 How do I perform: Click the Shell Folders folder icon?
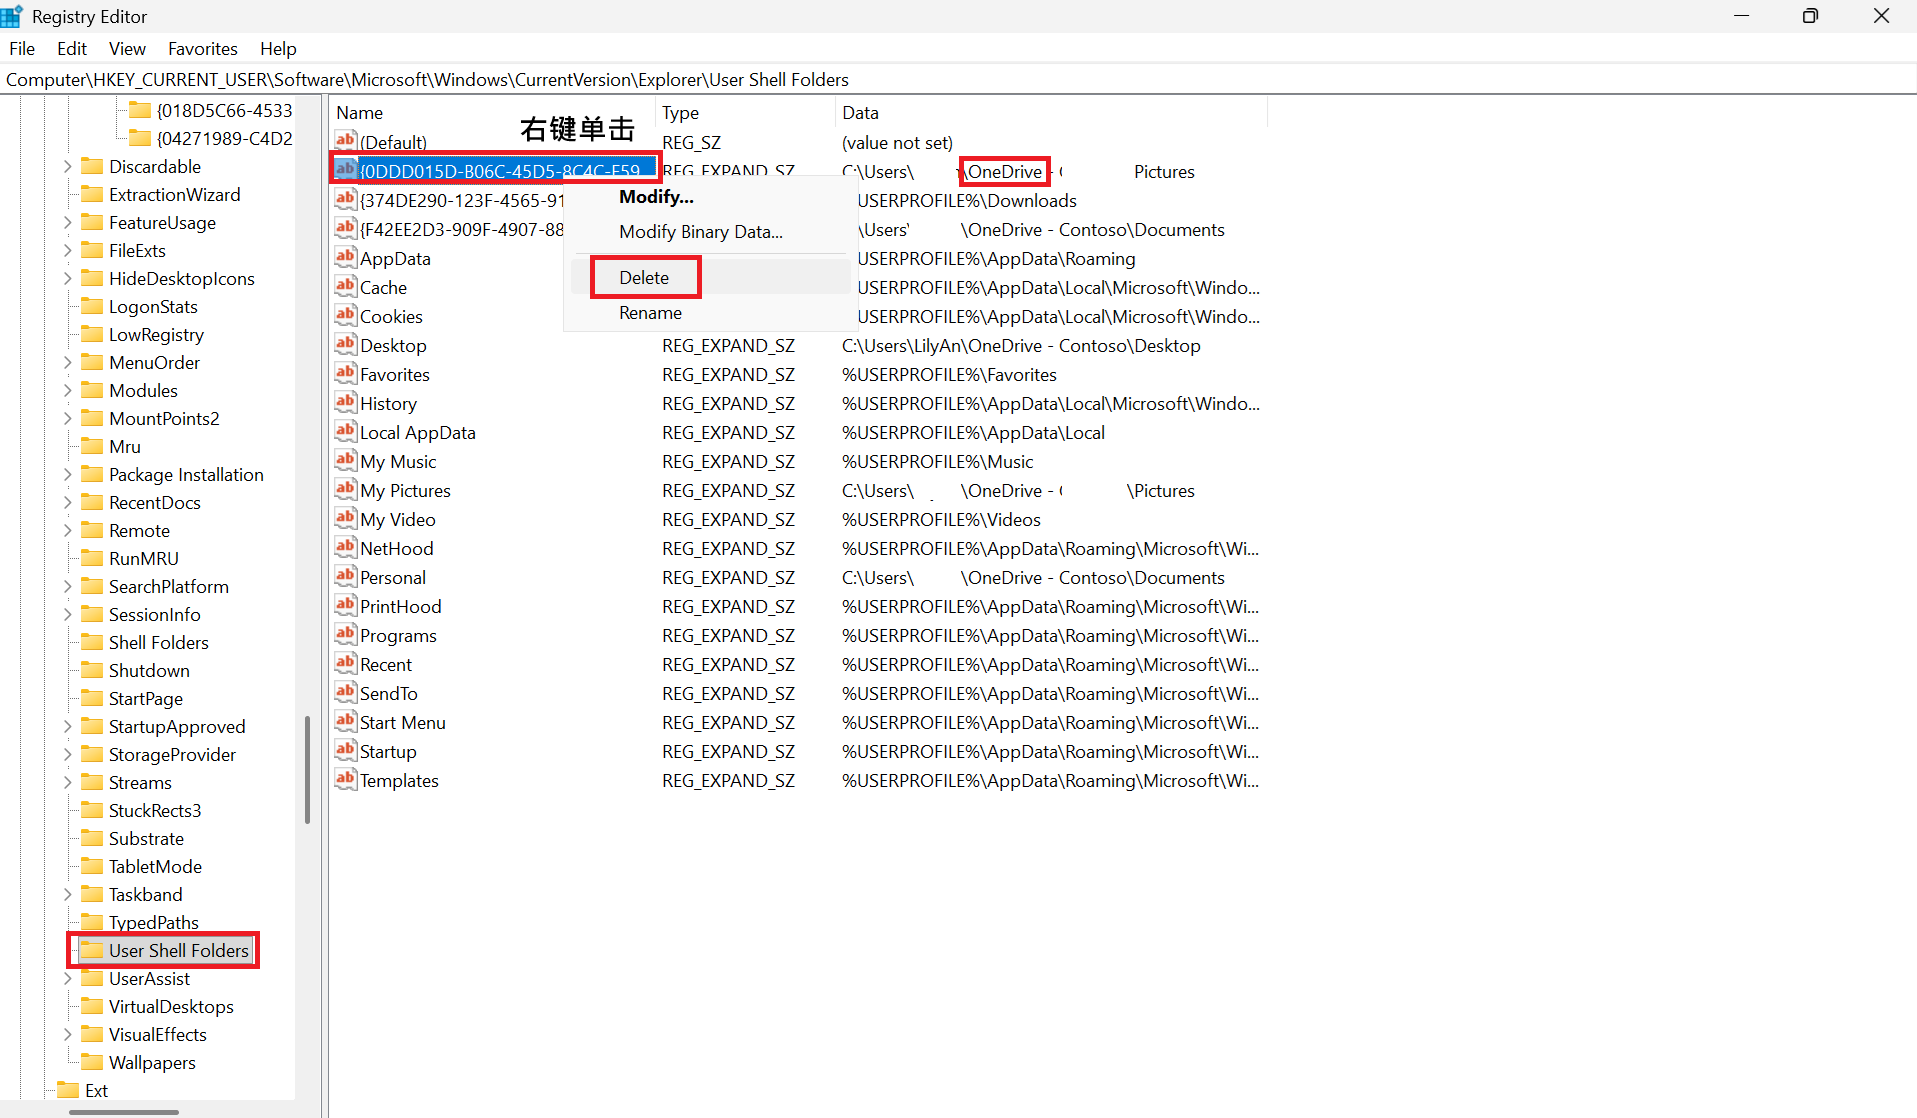(92, 642)
